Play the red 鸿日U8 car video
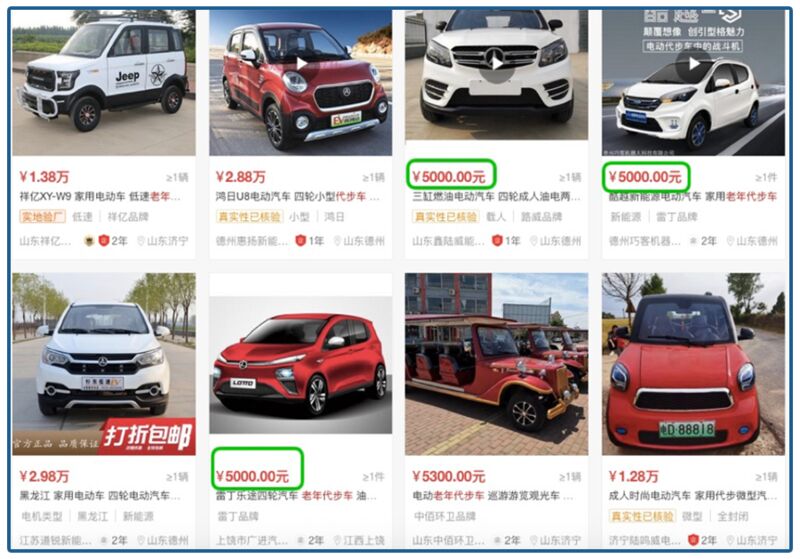 [302, 64]
